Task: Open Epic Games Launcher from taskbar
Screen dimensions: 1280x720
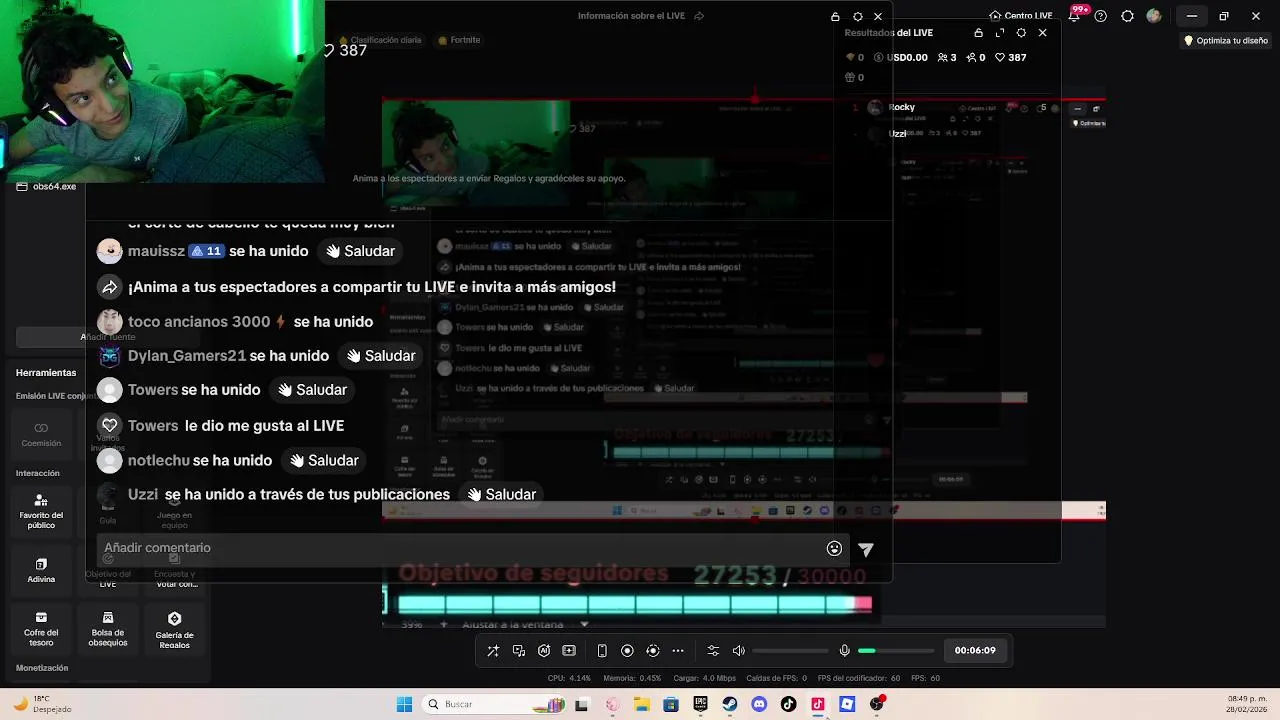Action: [700, 704]
